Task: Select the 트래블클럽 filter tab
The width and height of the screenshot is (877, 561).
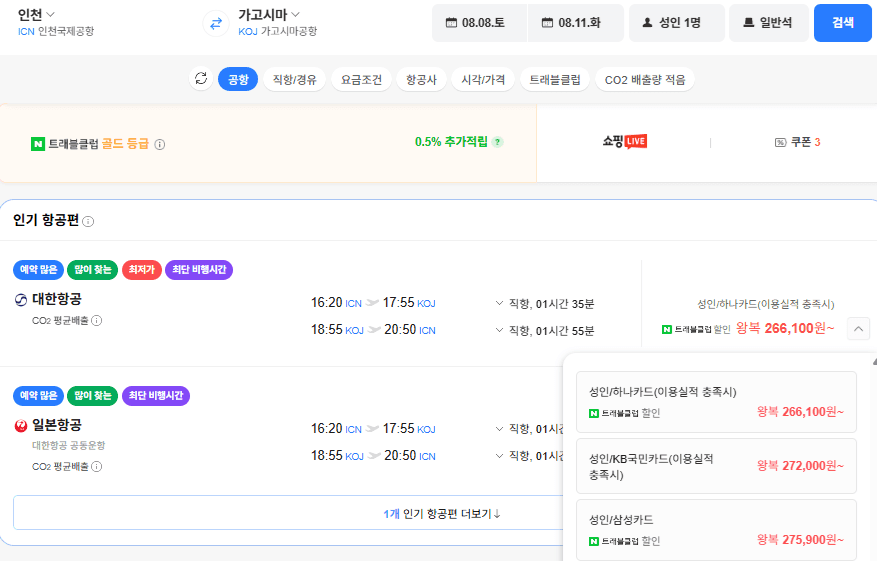Action: coord(555,79)
